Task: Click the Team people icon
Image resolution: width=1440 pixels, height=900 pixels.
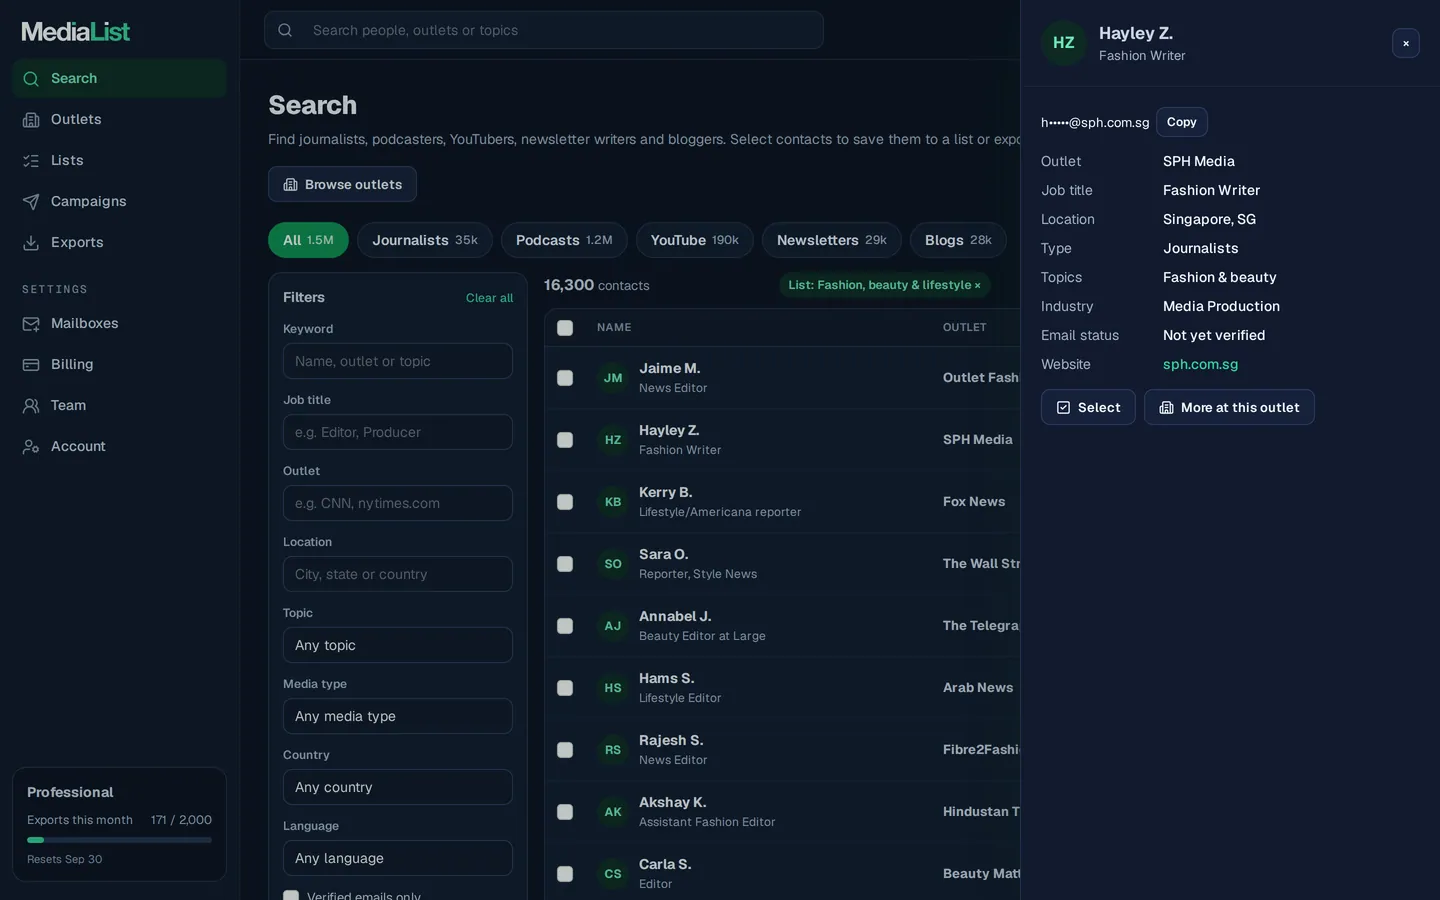Action: (31, 406)
